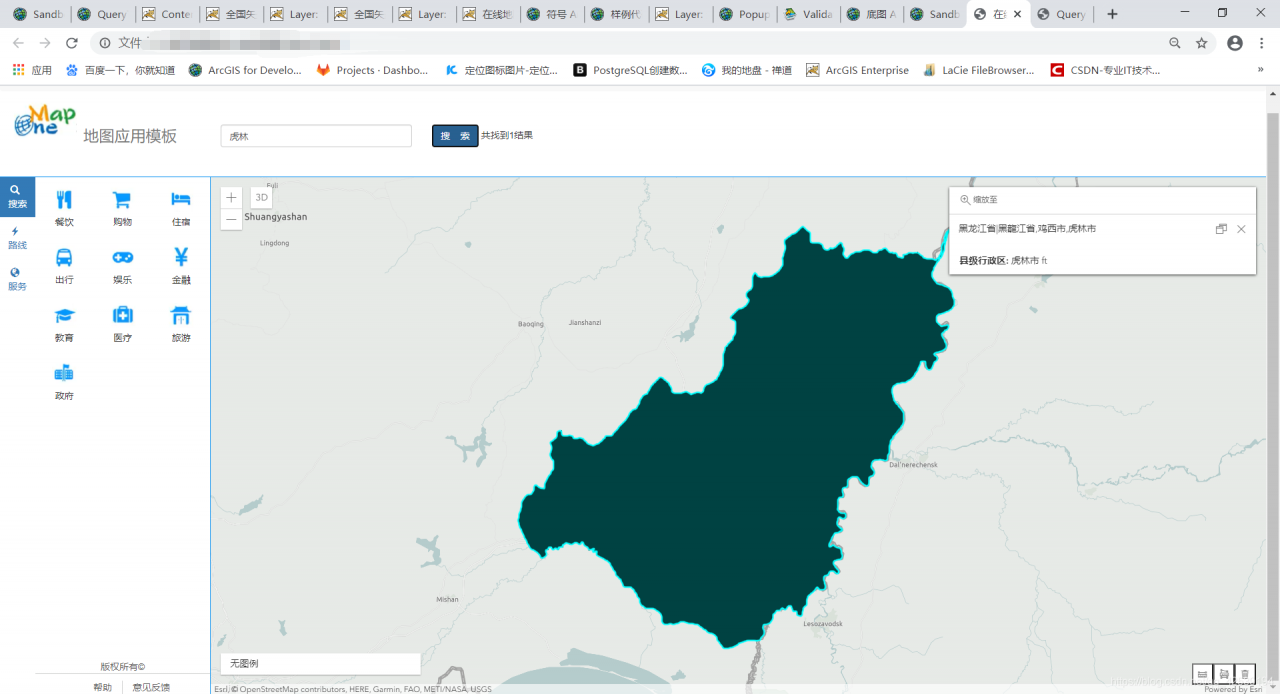Switch to the 符号 browser tab
The image size is (1280, 694).
[x=553, y=14]
